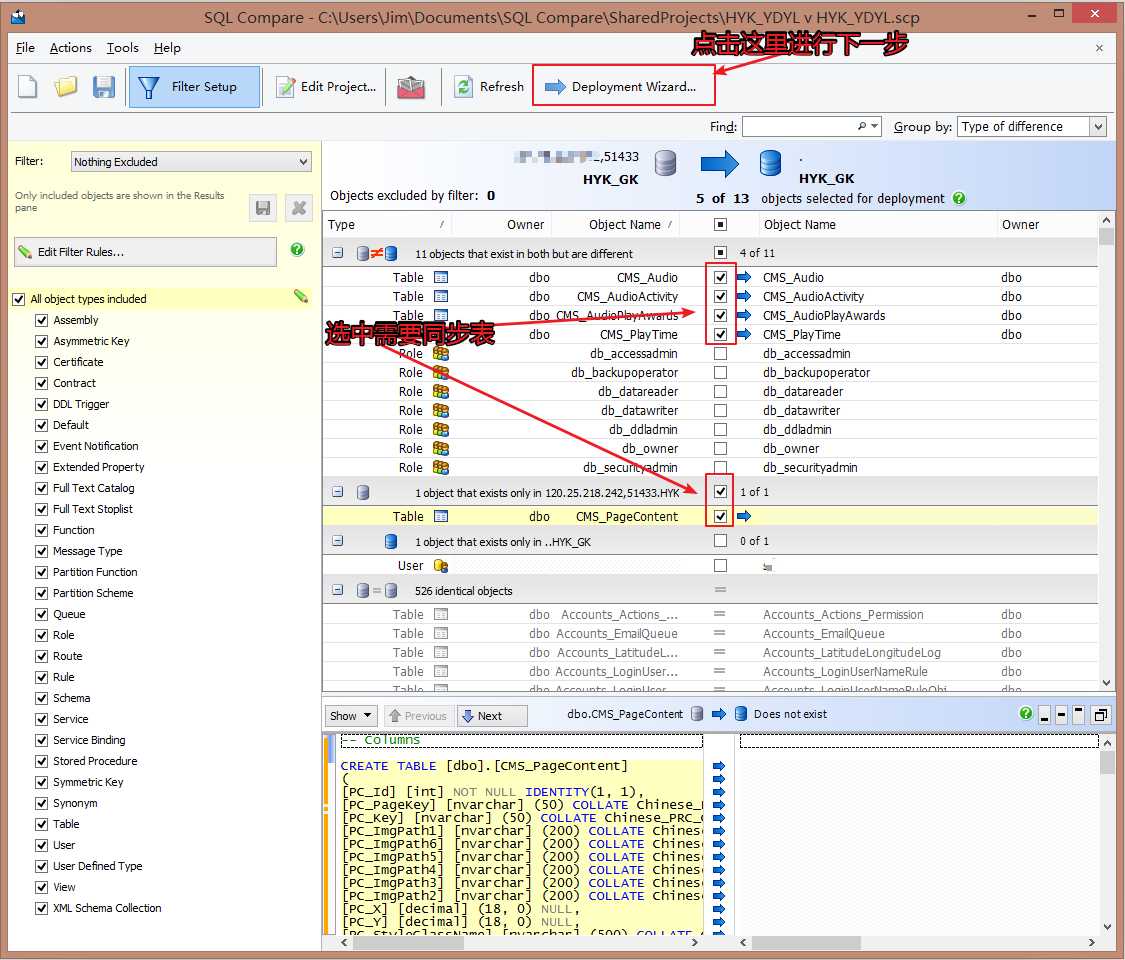The image size is (1125, 960).
Task: Click the Filter Setup funnel button
Action: (194, 87)
